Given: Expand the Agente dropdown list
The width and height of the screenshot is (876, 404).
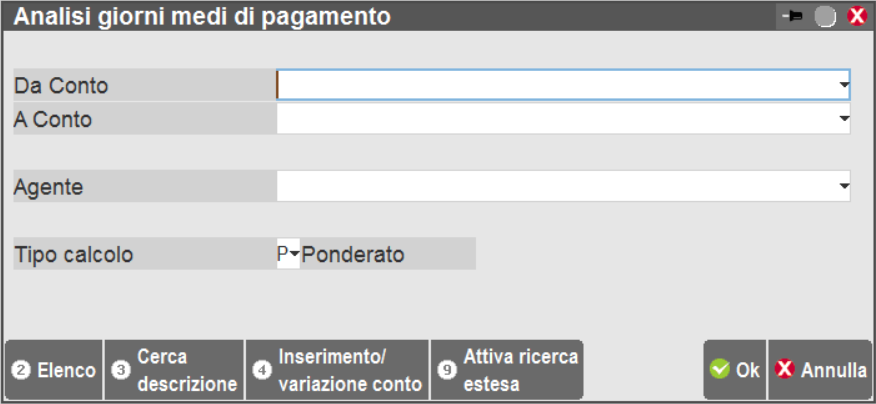Looking at the screenshot, I should click(844, 186).
